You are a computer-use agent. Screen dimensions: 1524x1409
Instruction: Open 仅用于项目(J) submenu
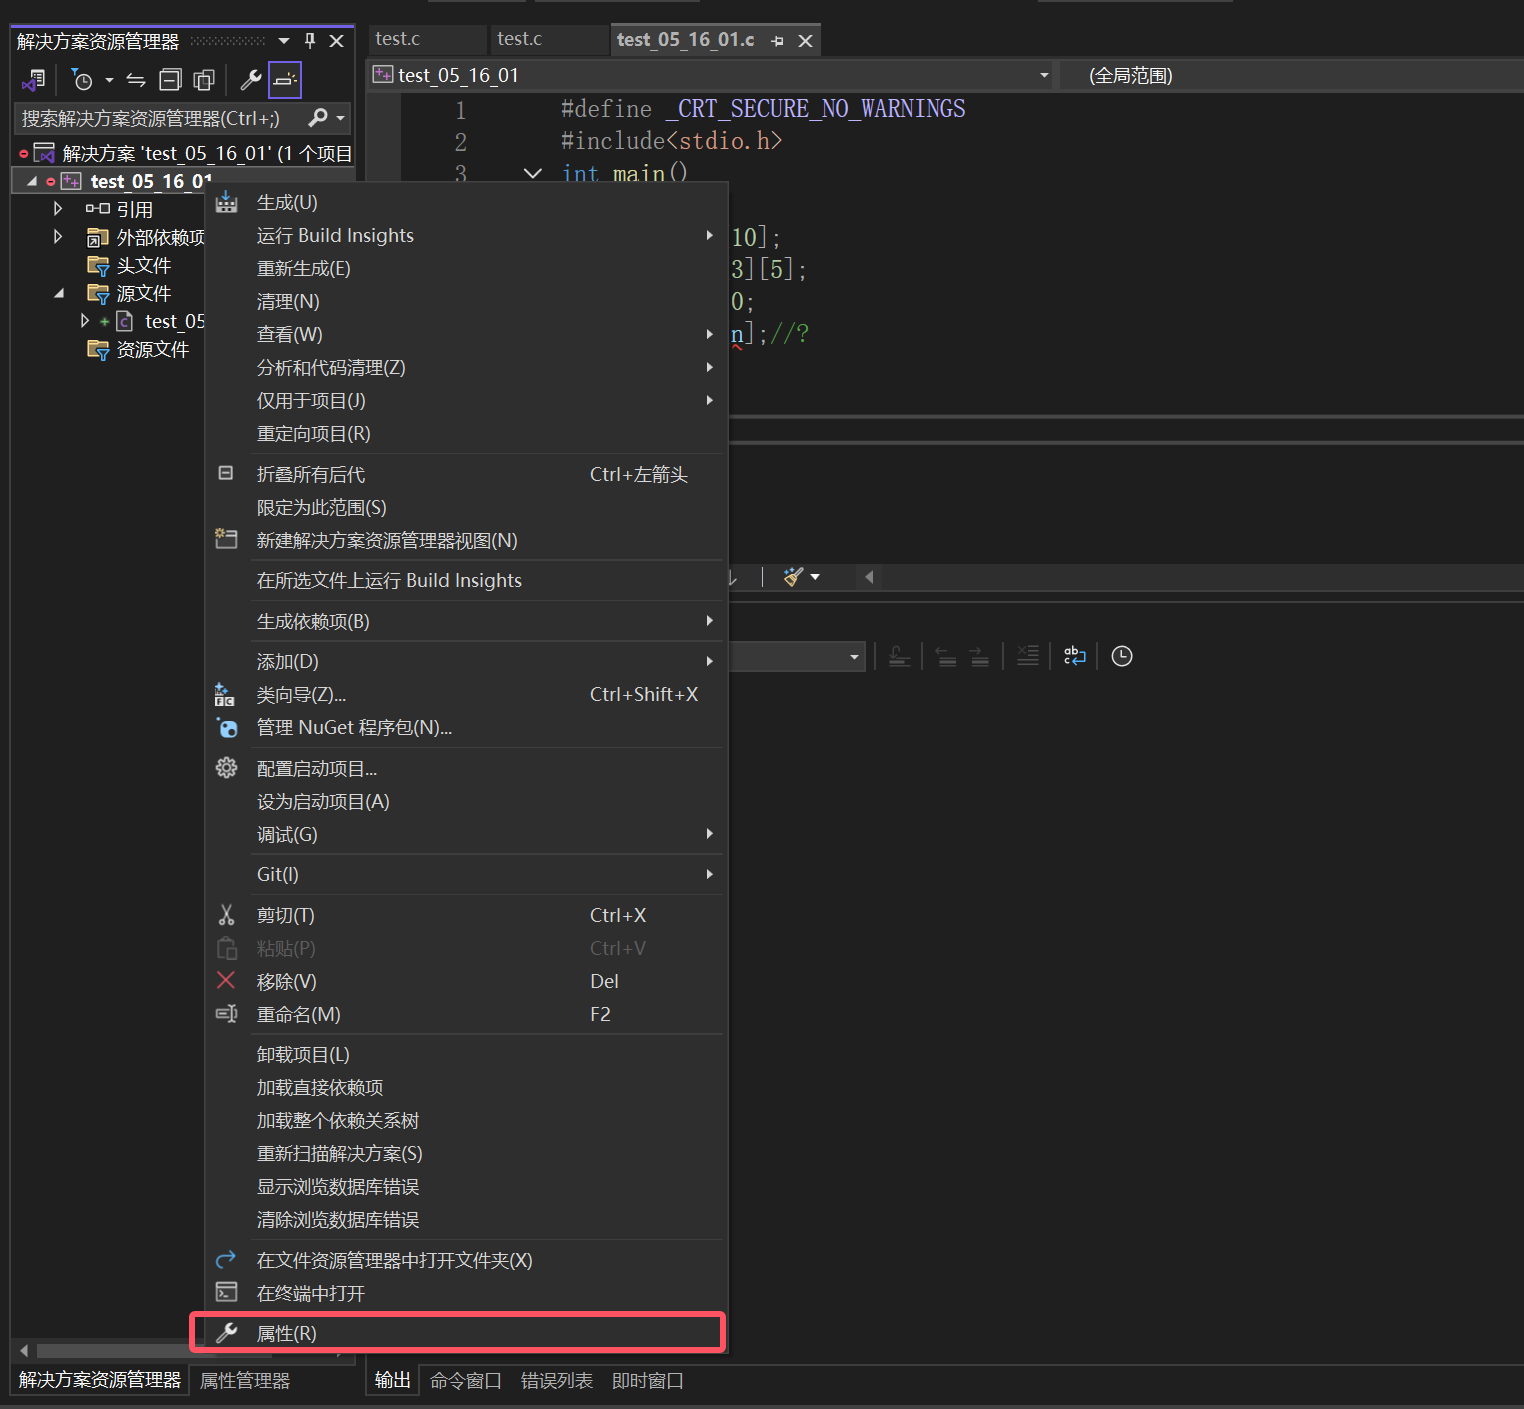pos(466,401)
